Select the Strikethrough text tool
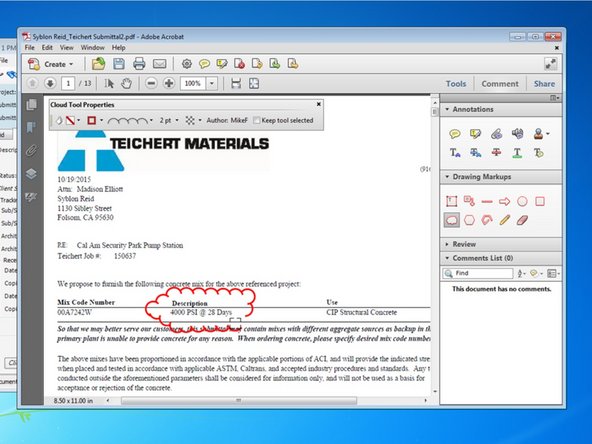The width and height of the screenshot is (592, 444). [x=496, y=153]
